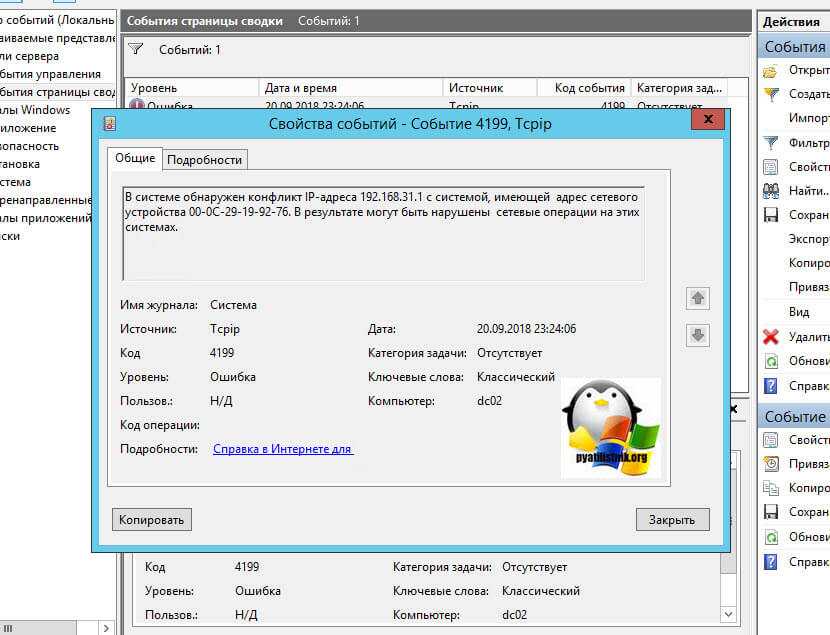This screenshot has width=830, height=635.
Task: Click the Фильтр funnel icon in actions panel
Action: pyautogui.click(x=770, y=143)
